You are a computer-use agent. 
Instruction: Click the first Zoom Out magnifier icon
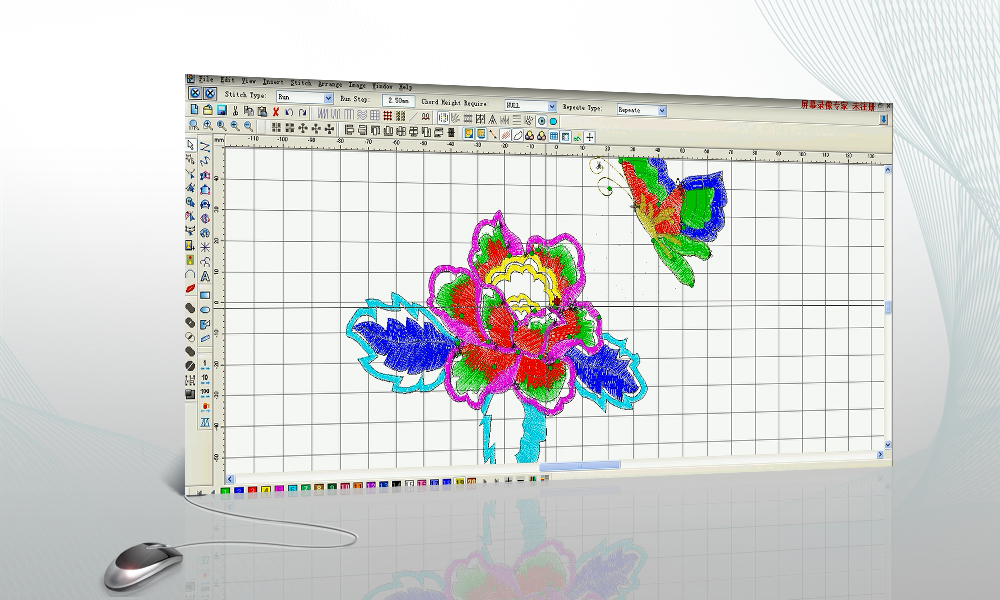[x=235, y=126]
